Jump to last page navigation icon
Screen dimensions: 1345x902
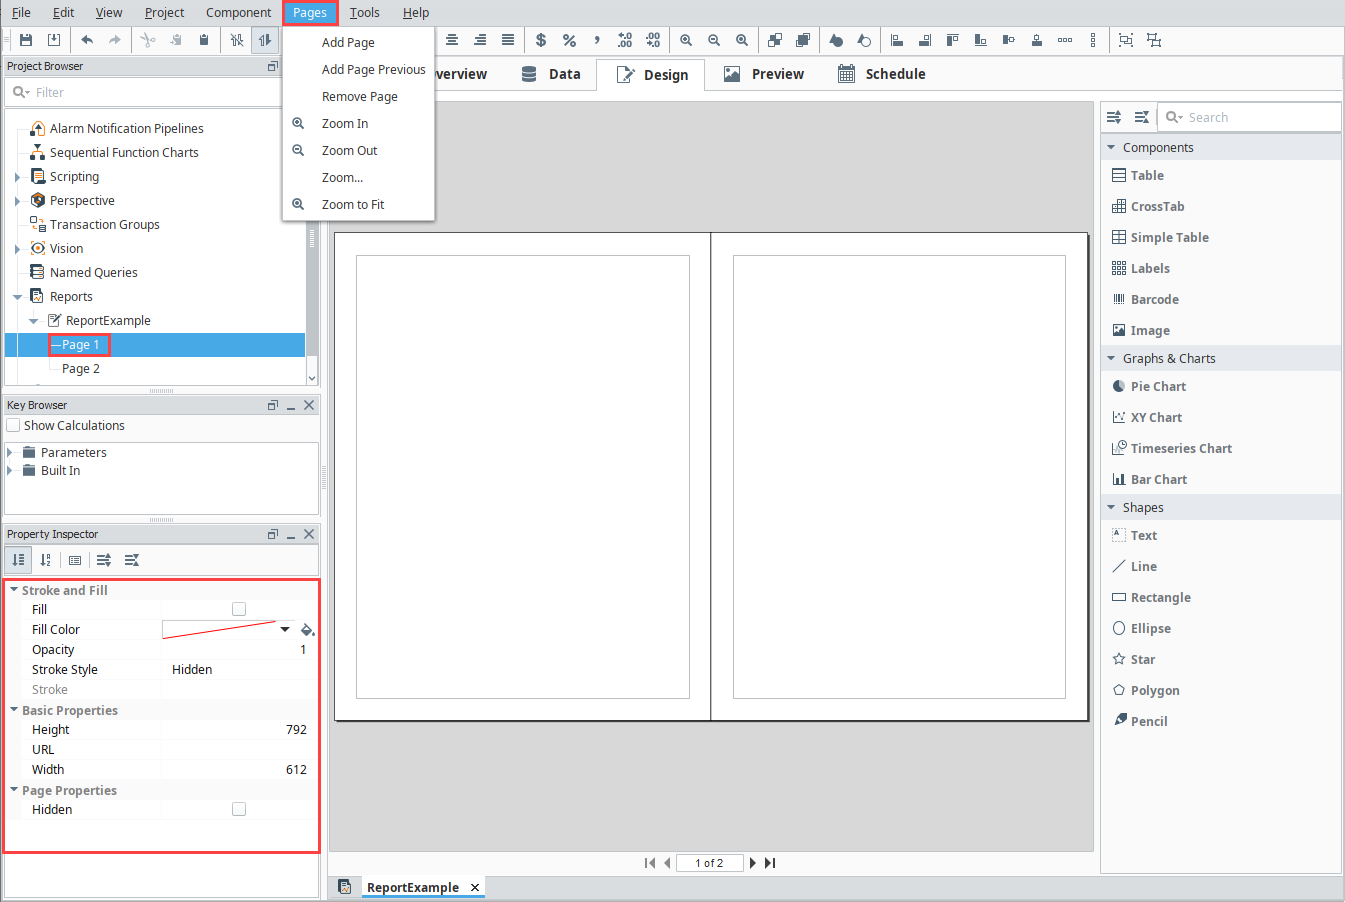pyautogui.click(x=770, y=863)
